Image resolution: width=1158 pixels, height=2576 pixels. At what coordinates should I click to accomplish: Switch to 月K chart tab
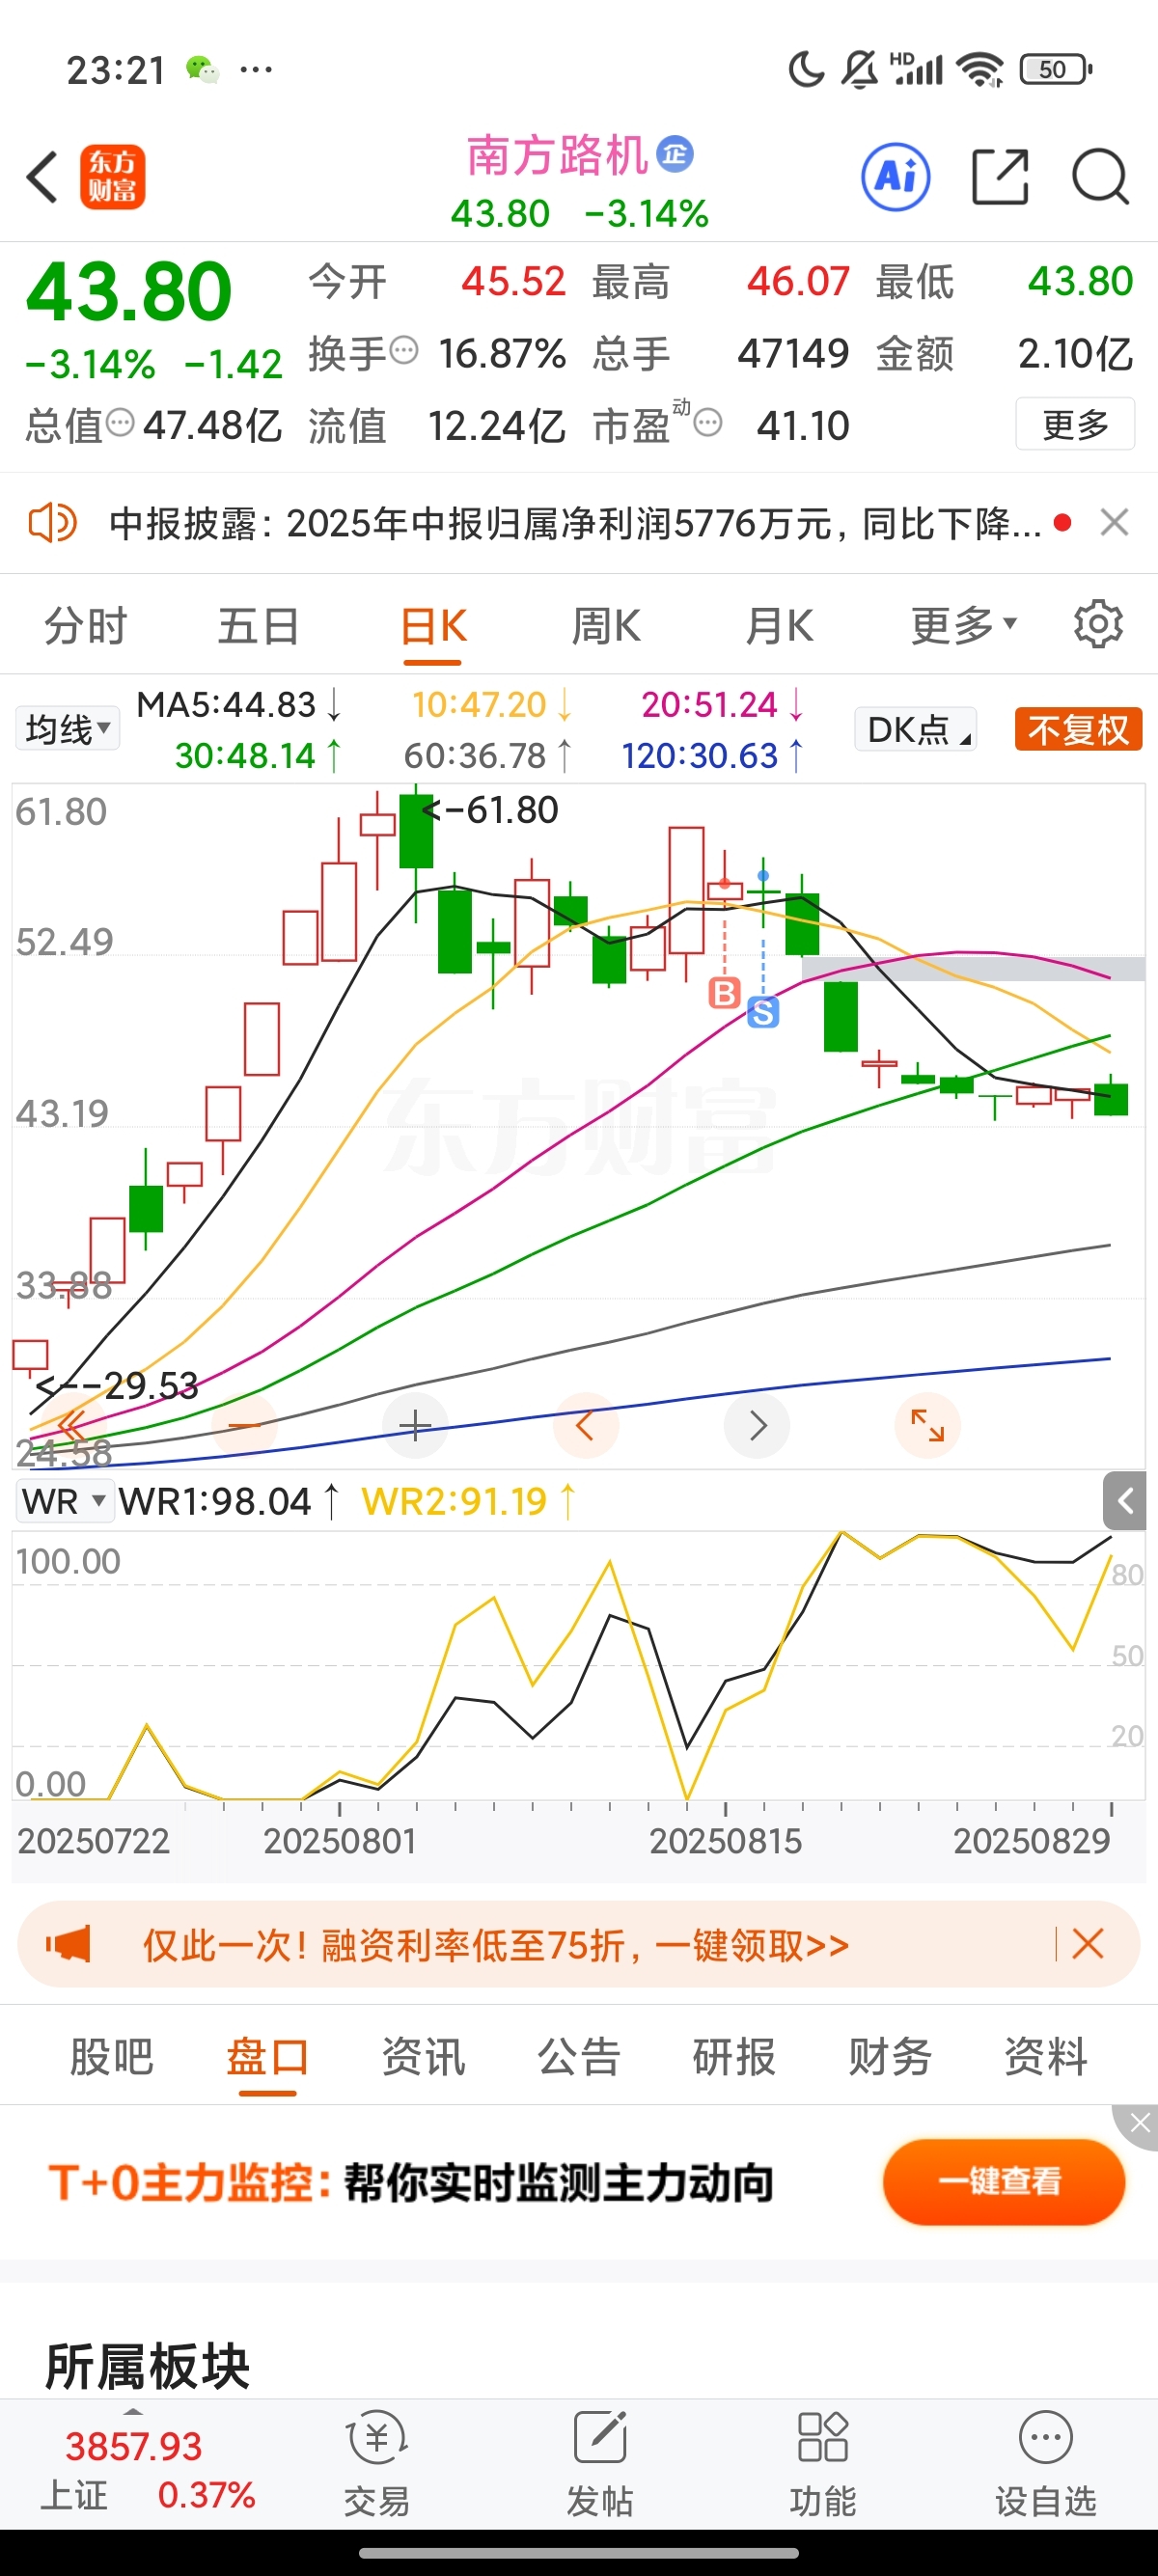[779, 626]
